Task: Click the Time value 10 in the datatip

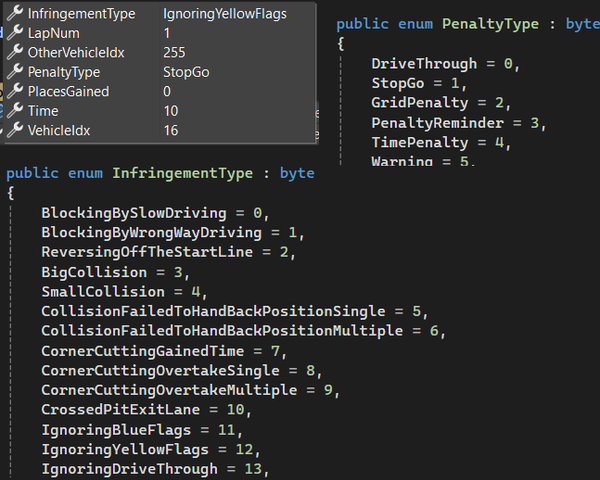Action: pos(171,111)
